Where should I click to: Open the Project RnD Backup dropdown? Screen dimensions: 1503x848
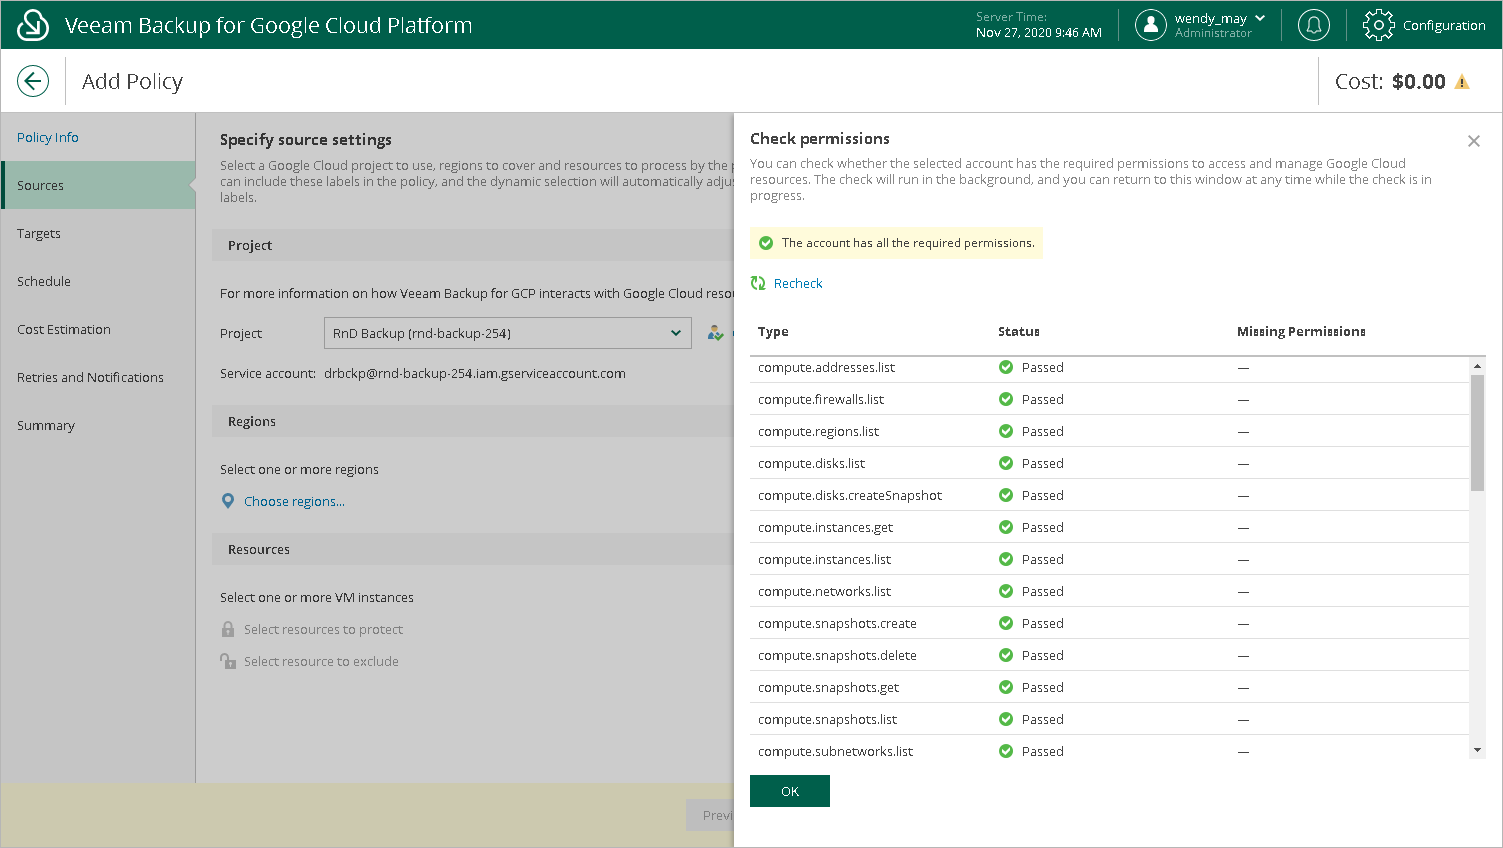tap(507, 333)
